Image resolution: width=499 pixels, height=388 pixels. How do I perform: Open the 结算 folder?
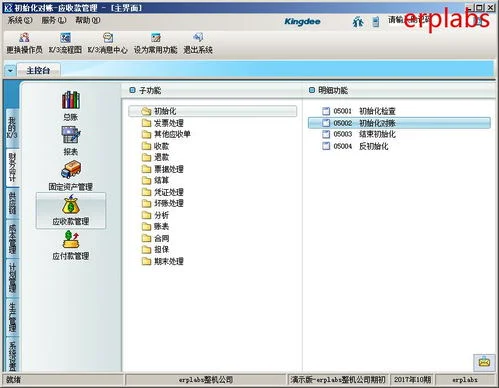(x=155, y=180)
